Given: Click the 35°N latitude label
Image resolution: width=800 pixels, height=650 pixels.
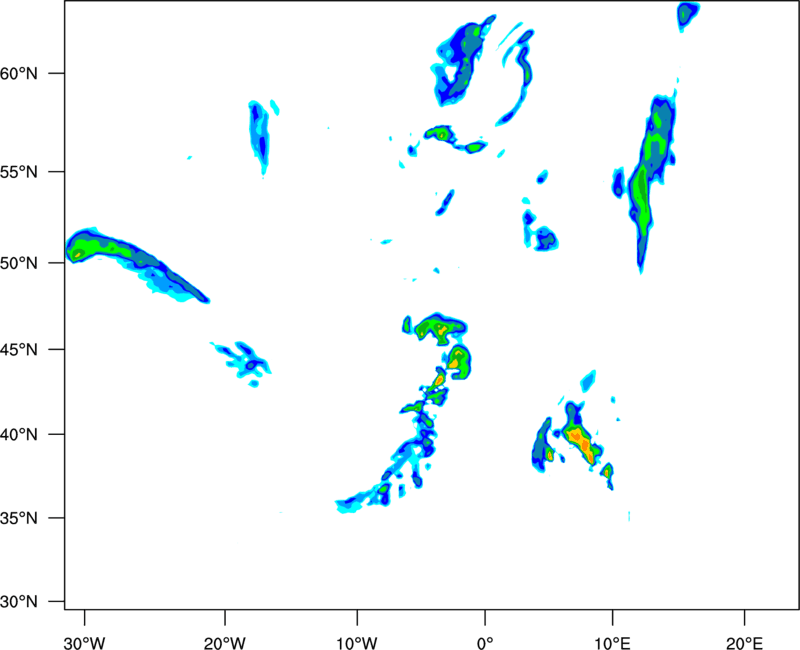Looking at the screenshot, I should 19,518.
